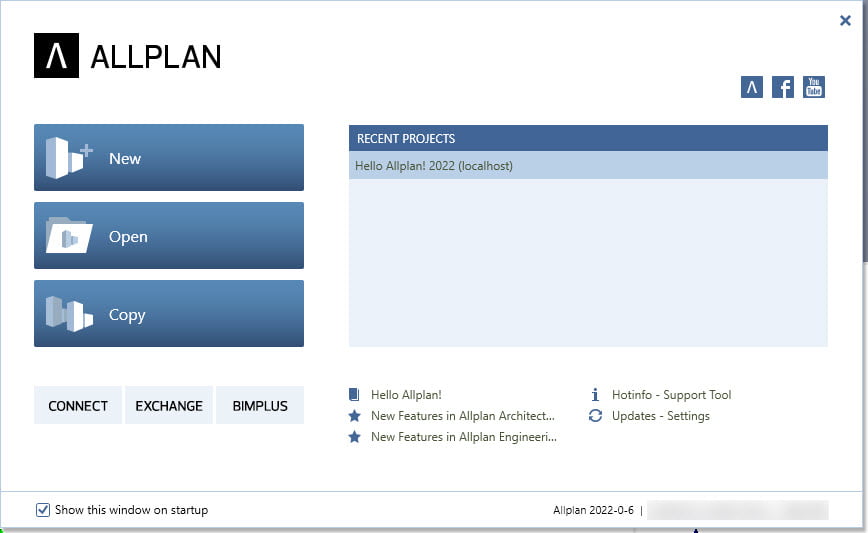
Task: Click the star icon beside Allplan Architecture features
Action: coord(354,416)
